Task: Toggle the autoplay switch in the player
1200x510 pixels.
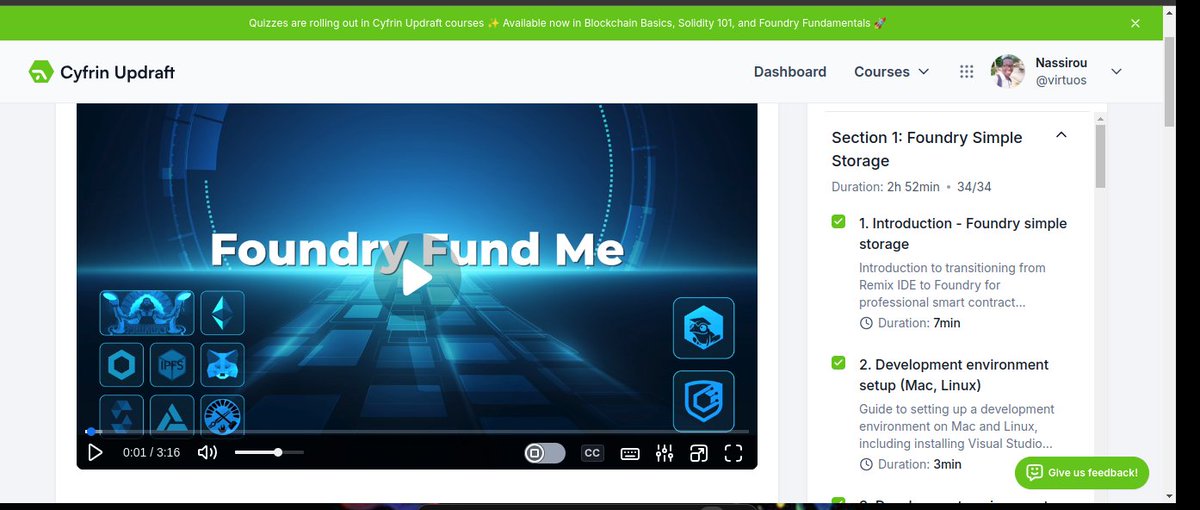Action: 545,453
